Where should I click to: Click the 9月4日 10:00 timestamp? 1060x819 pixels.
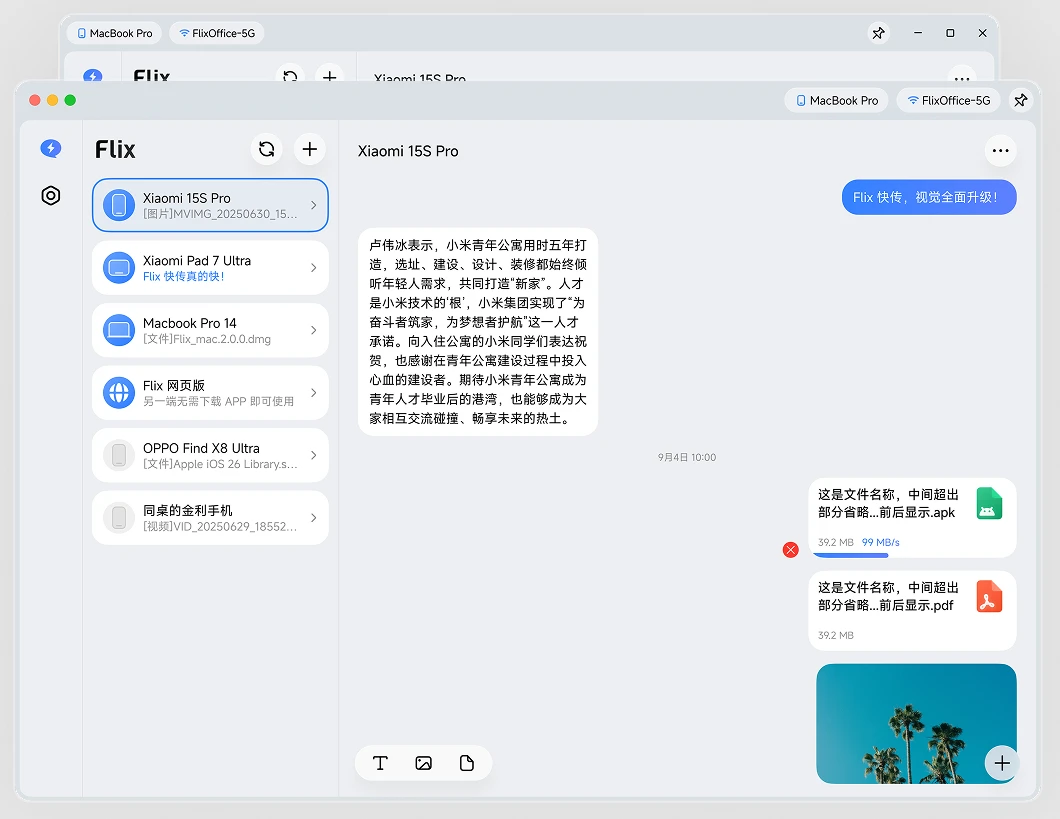click(687, 457)
